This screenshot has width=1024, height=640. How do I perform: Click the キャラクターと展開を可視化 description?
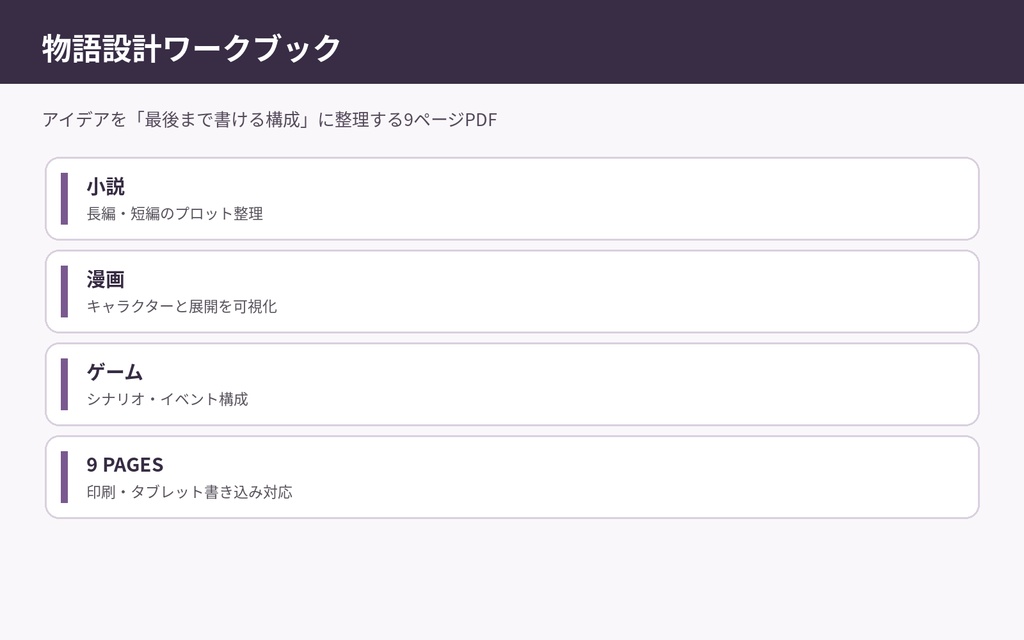(x=182, y=306)
